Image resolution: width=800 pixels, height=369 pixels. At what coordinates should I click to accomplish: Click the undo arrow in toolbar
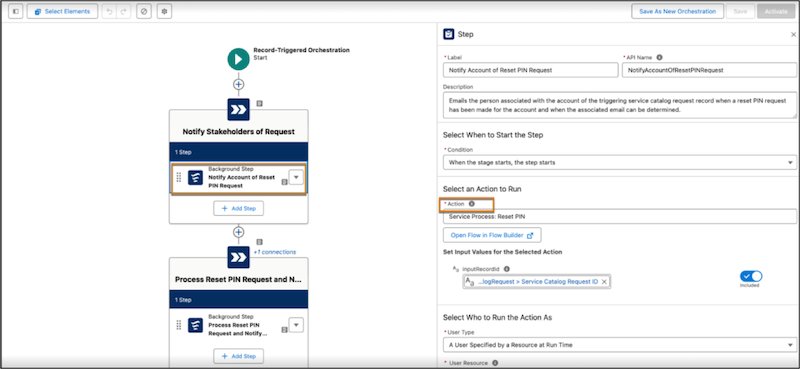coord(109,11)
